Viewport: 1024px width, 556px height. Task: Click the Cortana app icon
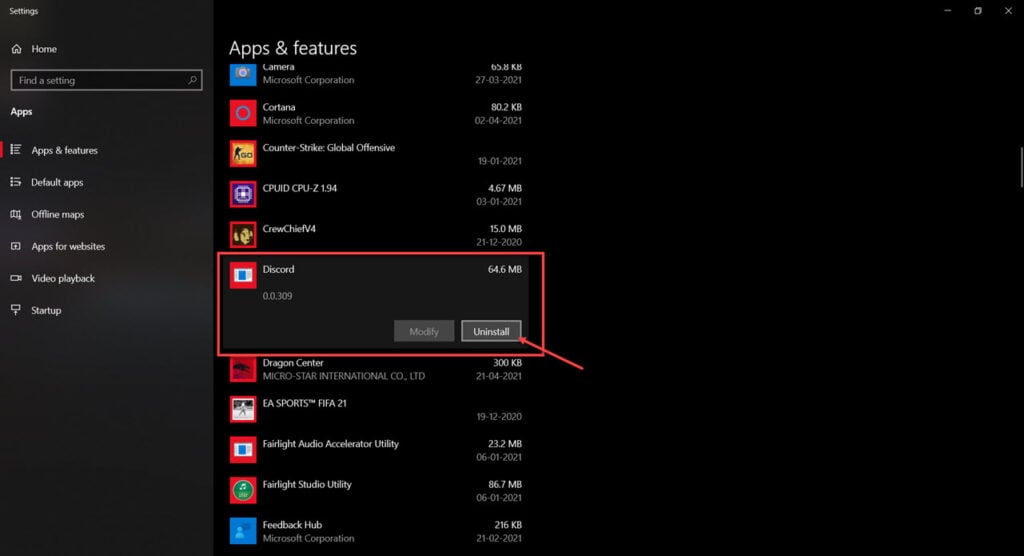243,113
